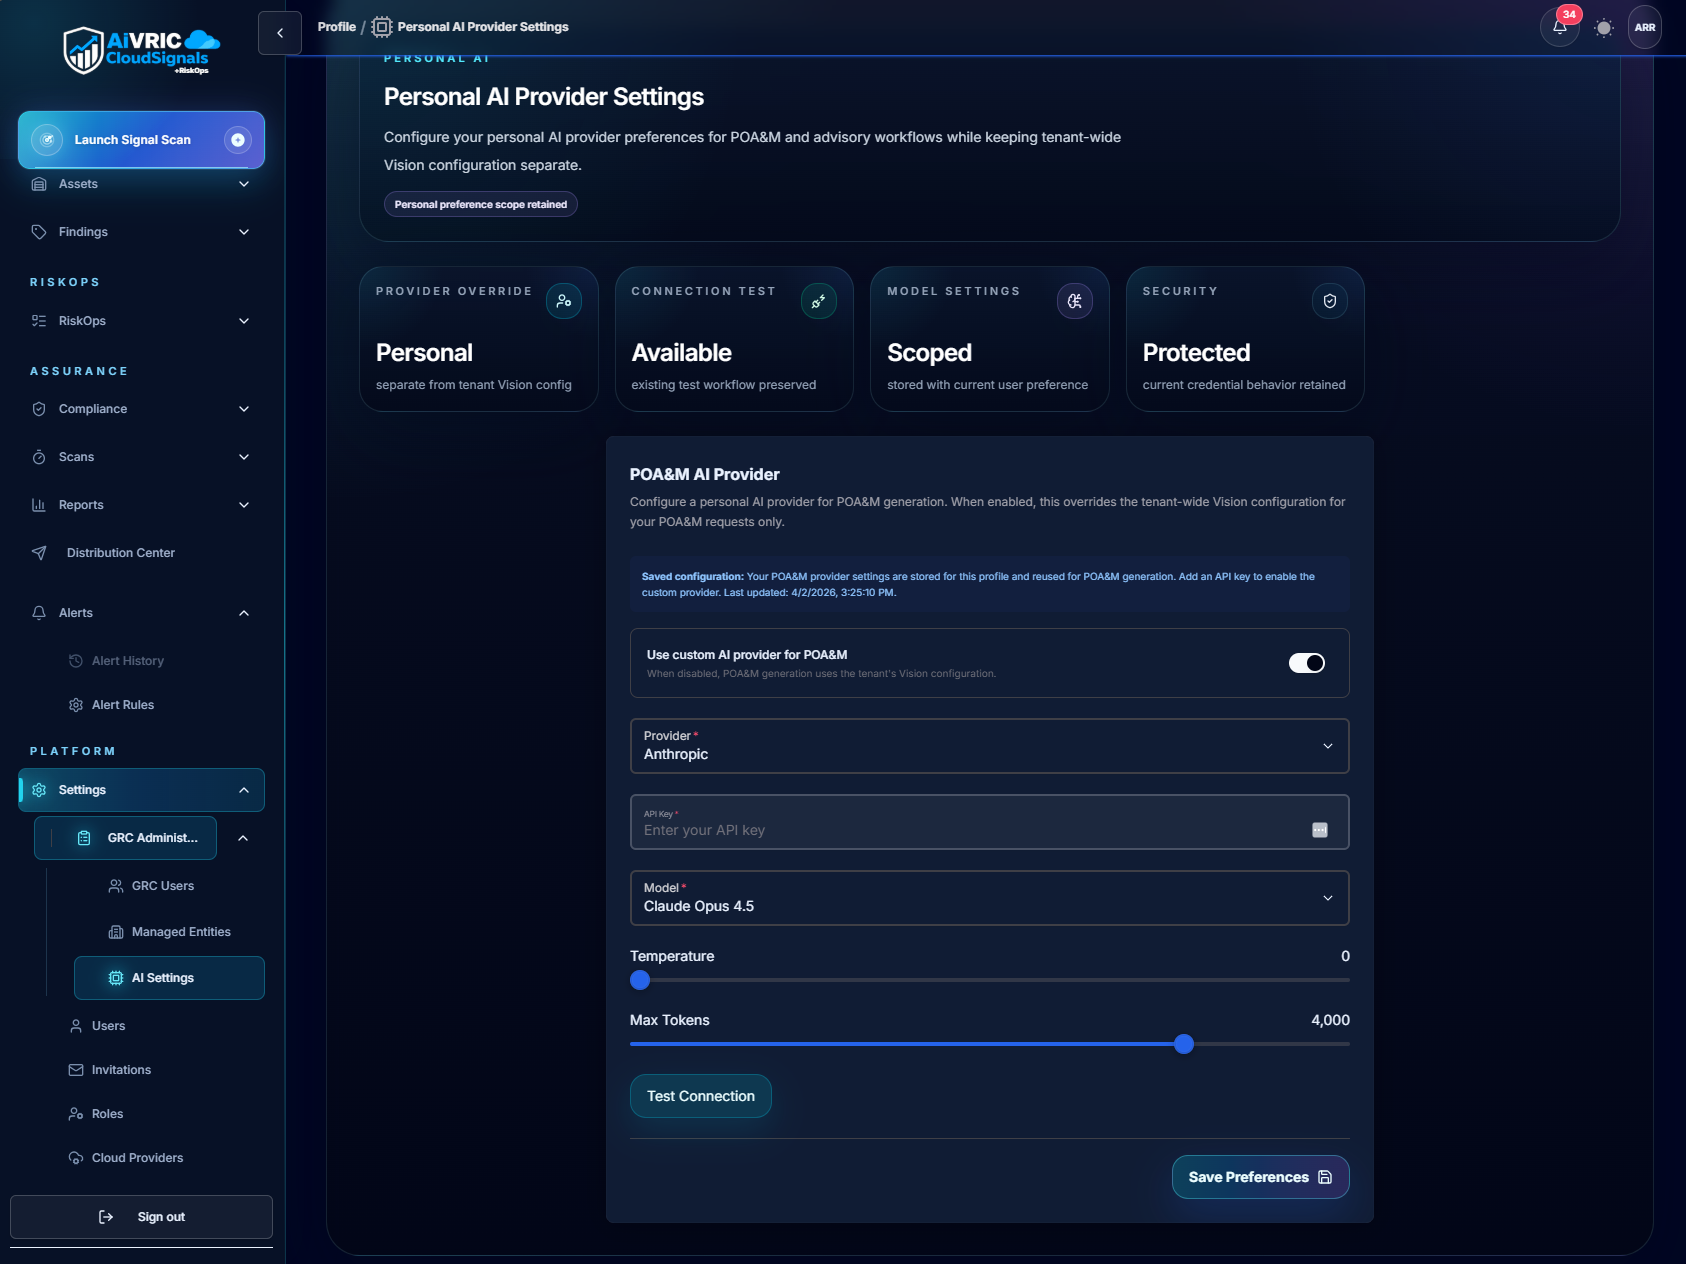Click the Settings gear icon in sidebar

39,790
